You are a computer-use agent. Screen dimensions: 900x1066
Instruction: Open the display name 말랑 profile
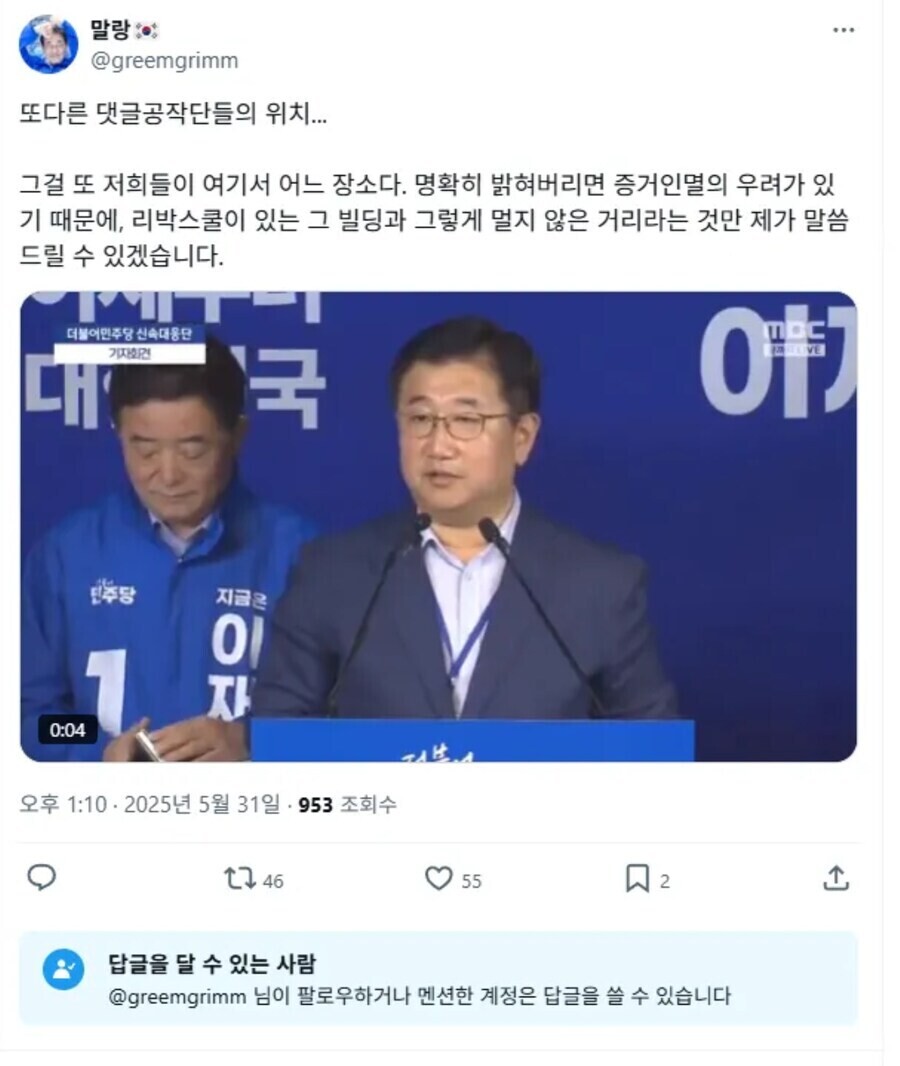click(x=109, y=29)
